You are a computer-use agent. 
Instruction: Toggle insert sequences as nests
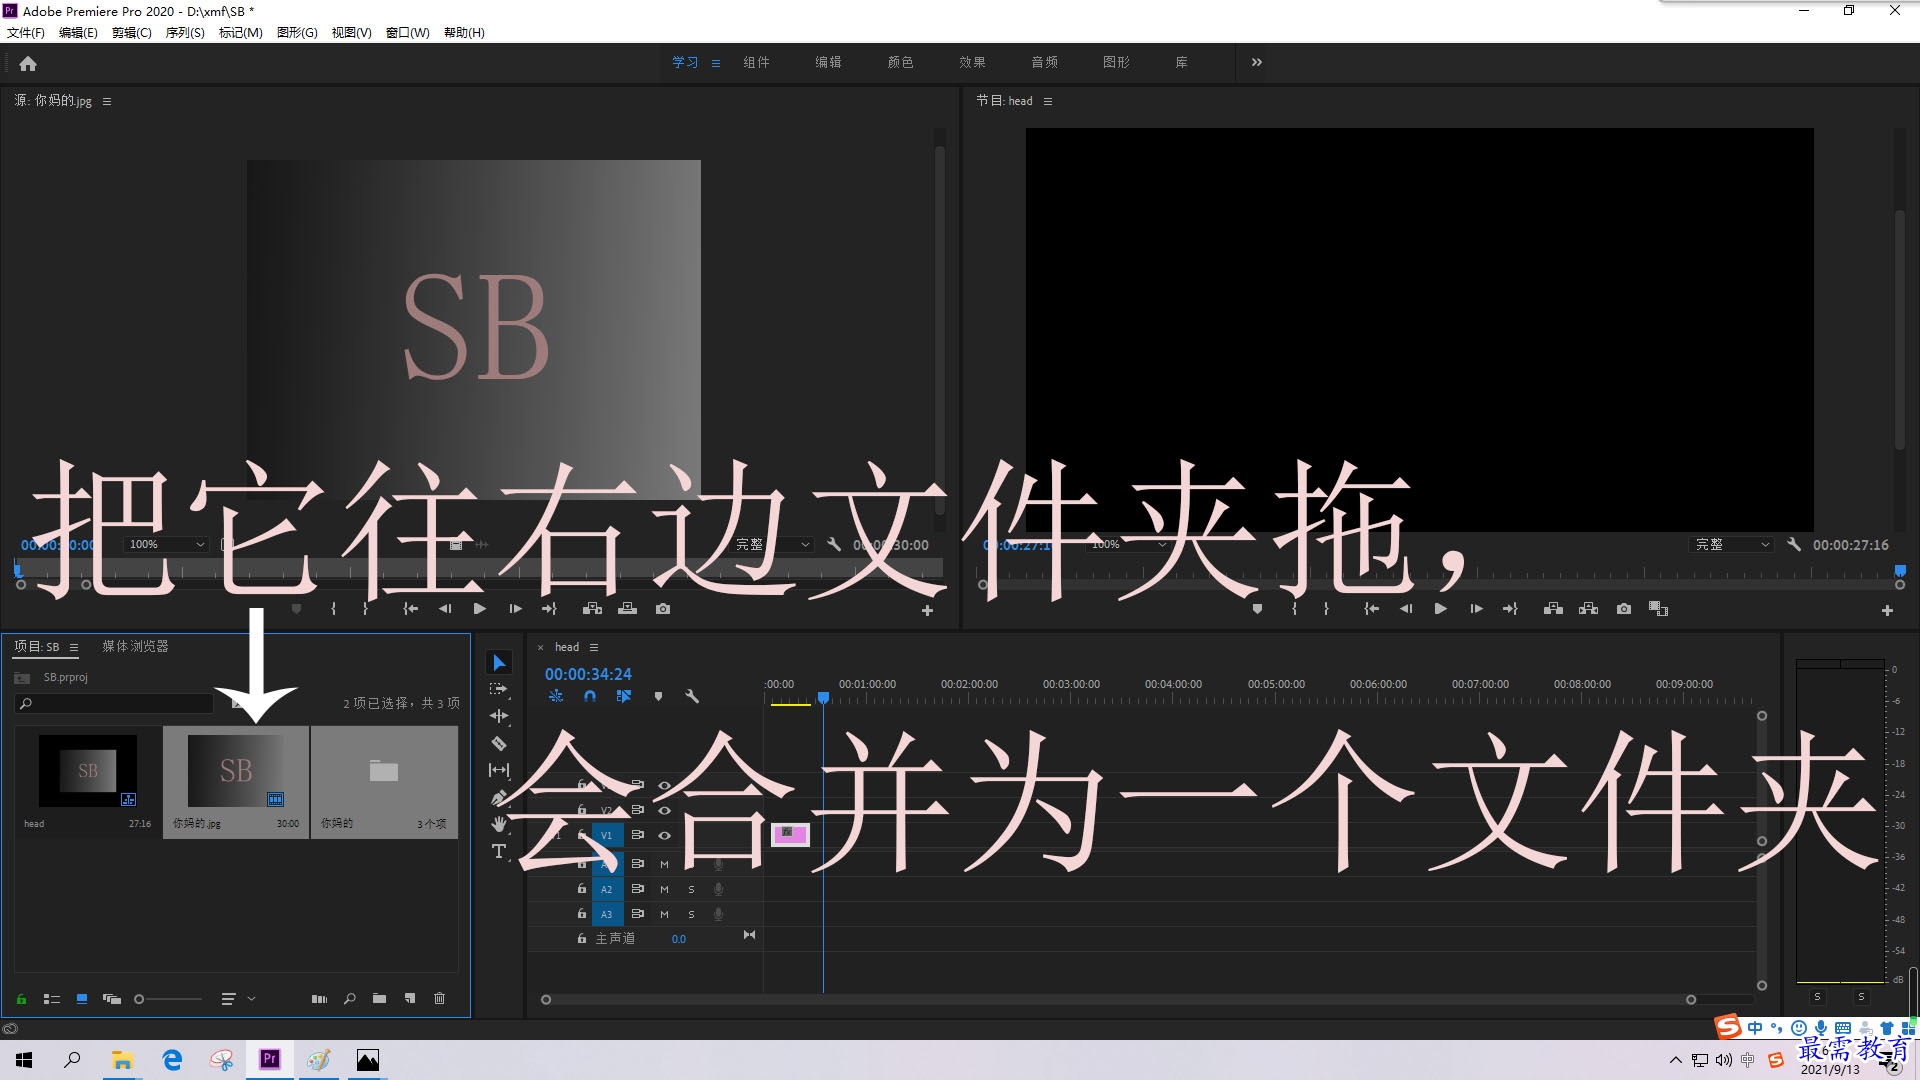pos(556,696)
